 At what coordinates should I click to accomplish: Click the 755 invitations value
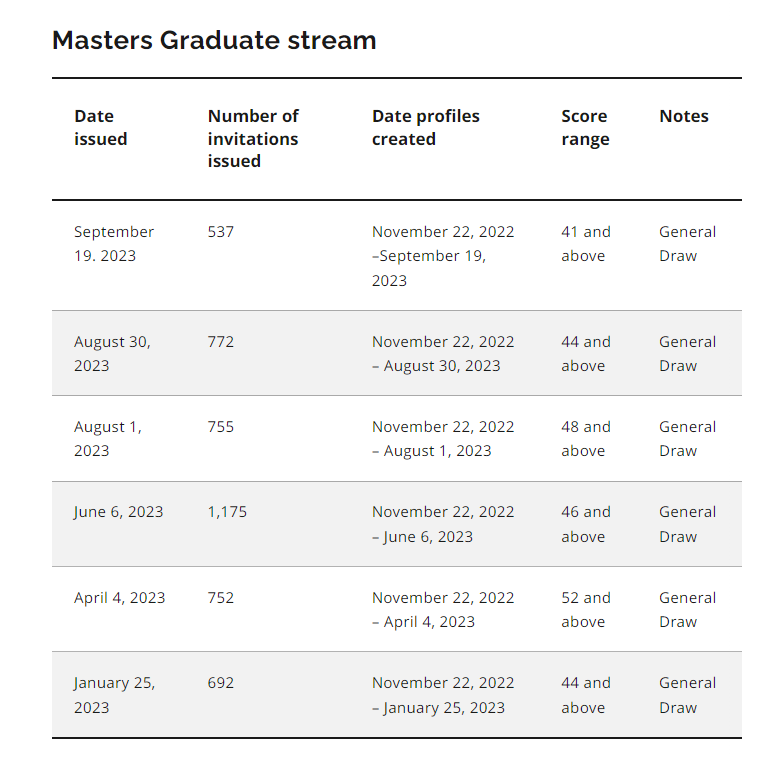coord(220,427)
